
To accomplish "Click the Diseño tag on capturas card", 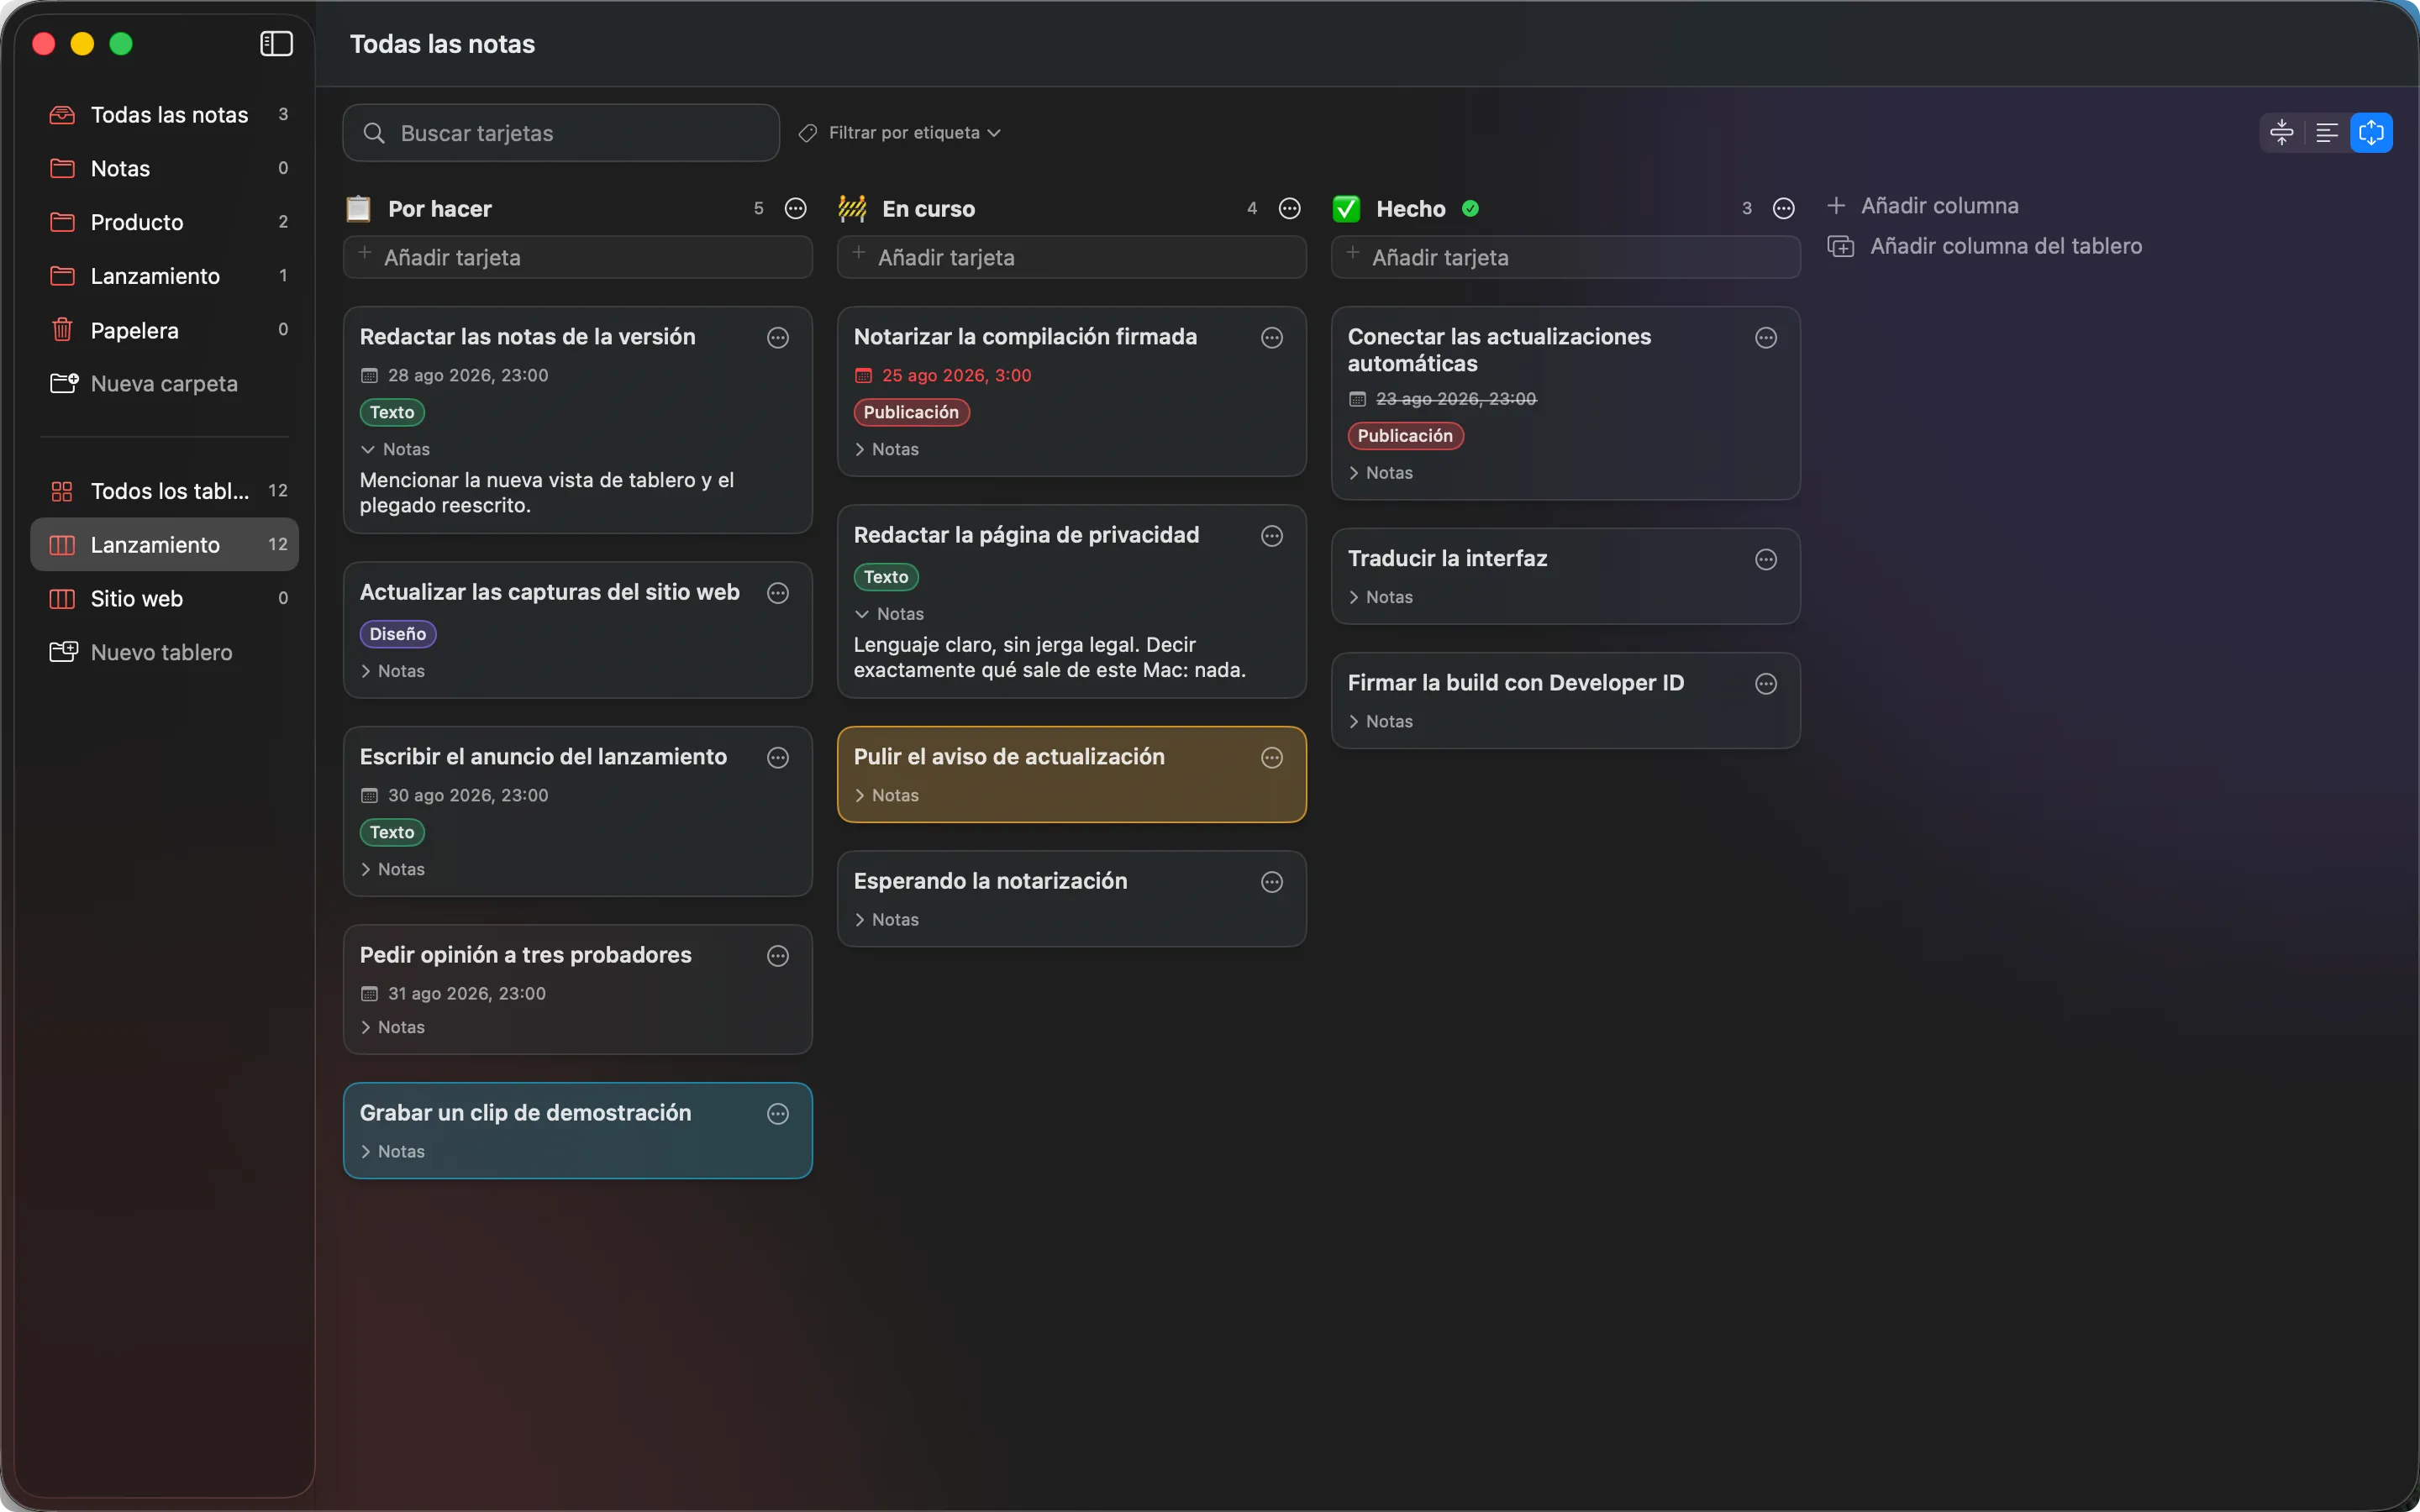I will click(x=398, y=634).
